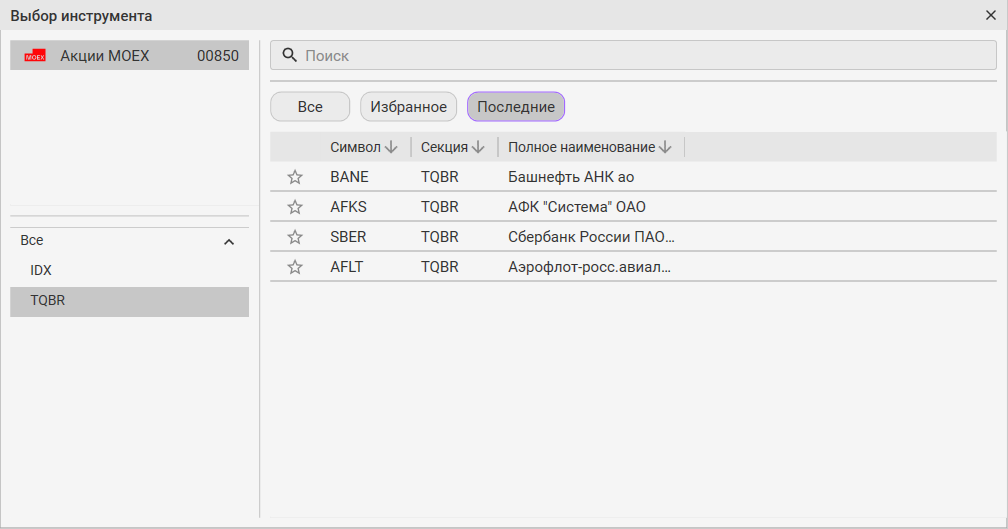Viewport: 1008px width, 529px height.
Task: Sort by the Секция column arrow
Action: click(x=478, y=147)
